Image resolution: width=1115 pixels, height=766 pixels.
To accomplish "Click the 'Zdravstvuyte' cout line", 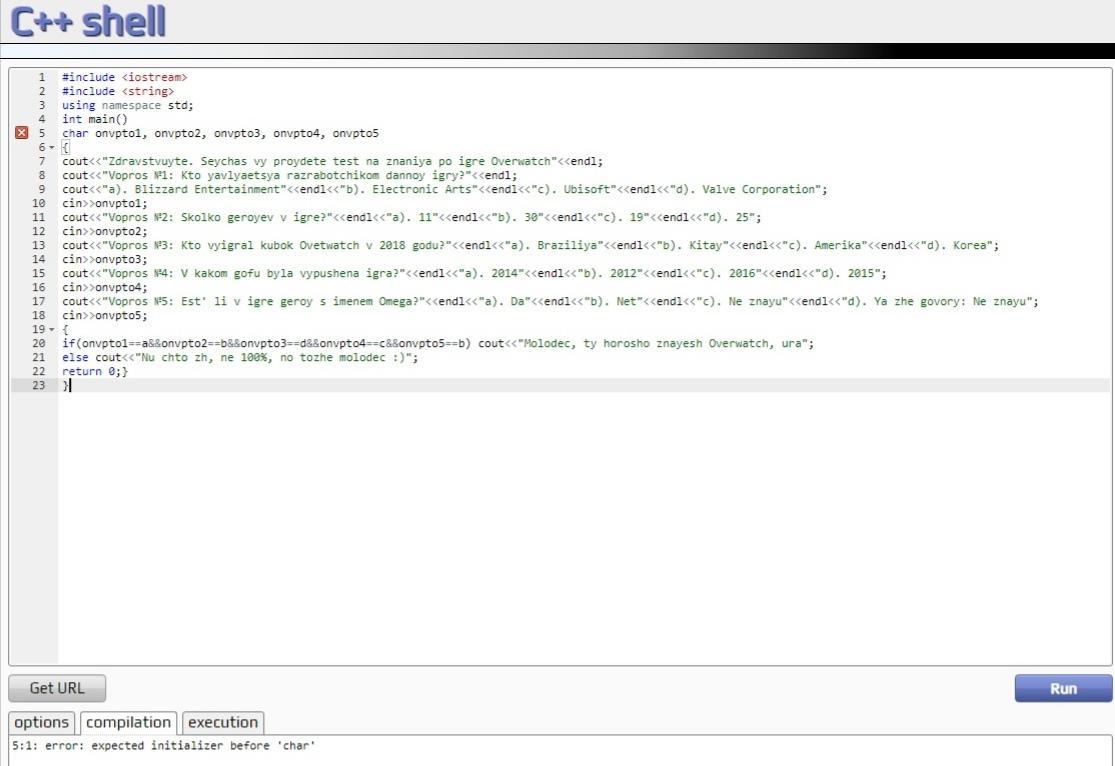I will point(332,161).
